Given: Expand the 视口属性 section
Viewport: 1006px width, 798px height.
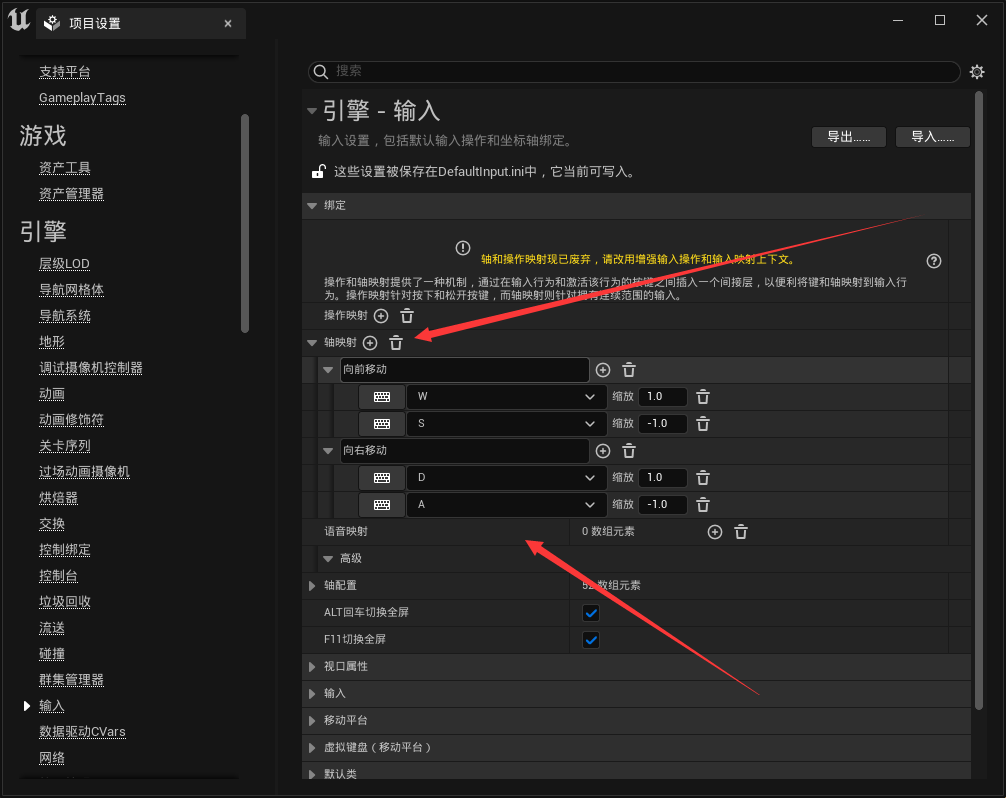Looking at the screenshot, I should (x=312, y=666).
